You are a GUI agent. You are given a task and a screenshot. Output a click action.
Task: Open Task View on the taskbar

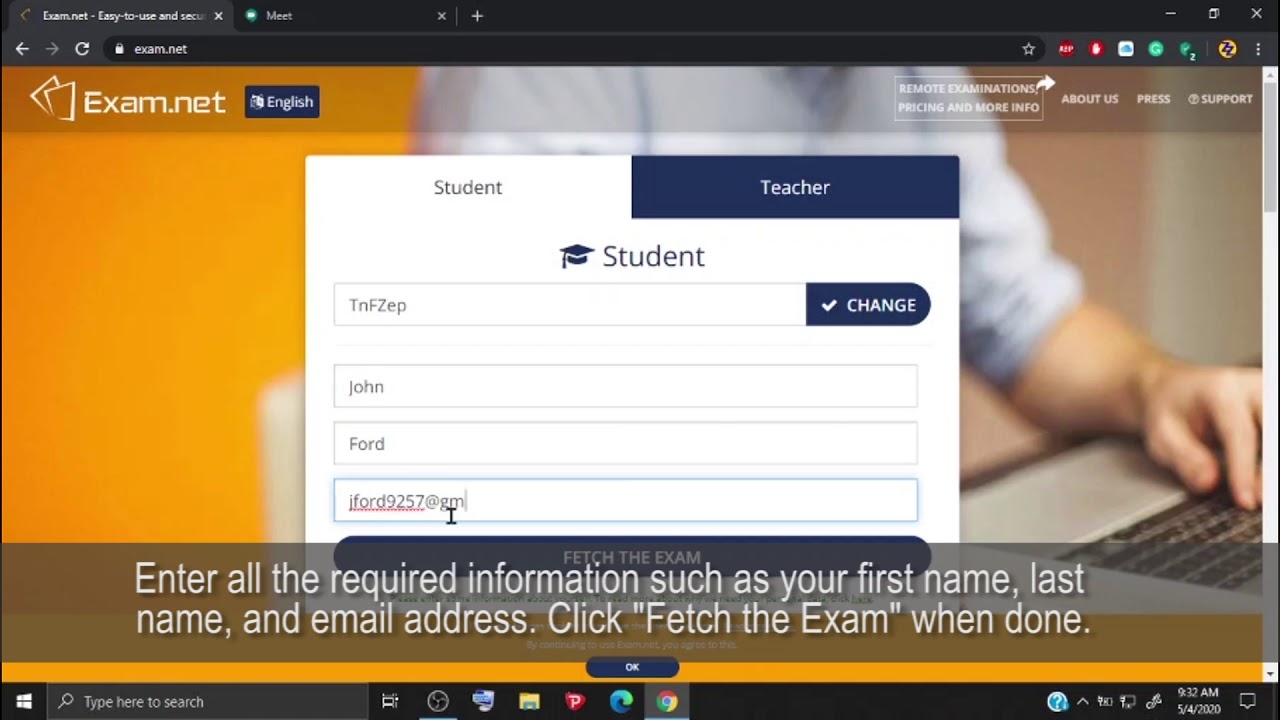390,701
